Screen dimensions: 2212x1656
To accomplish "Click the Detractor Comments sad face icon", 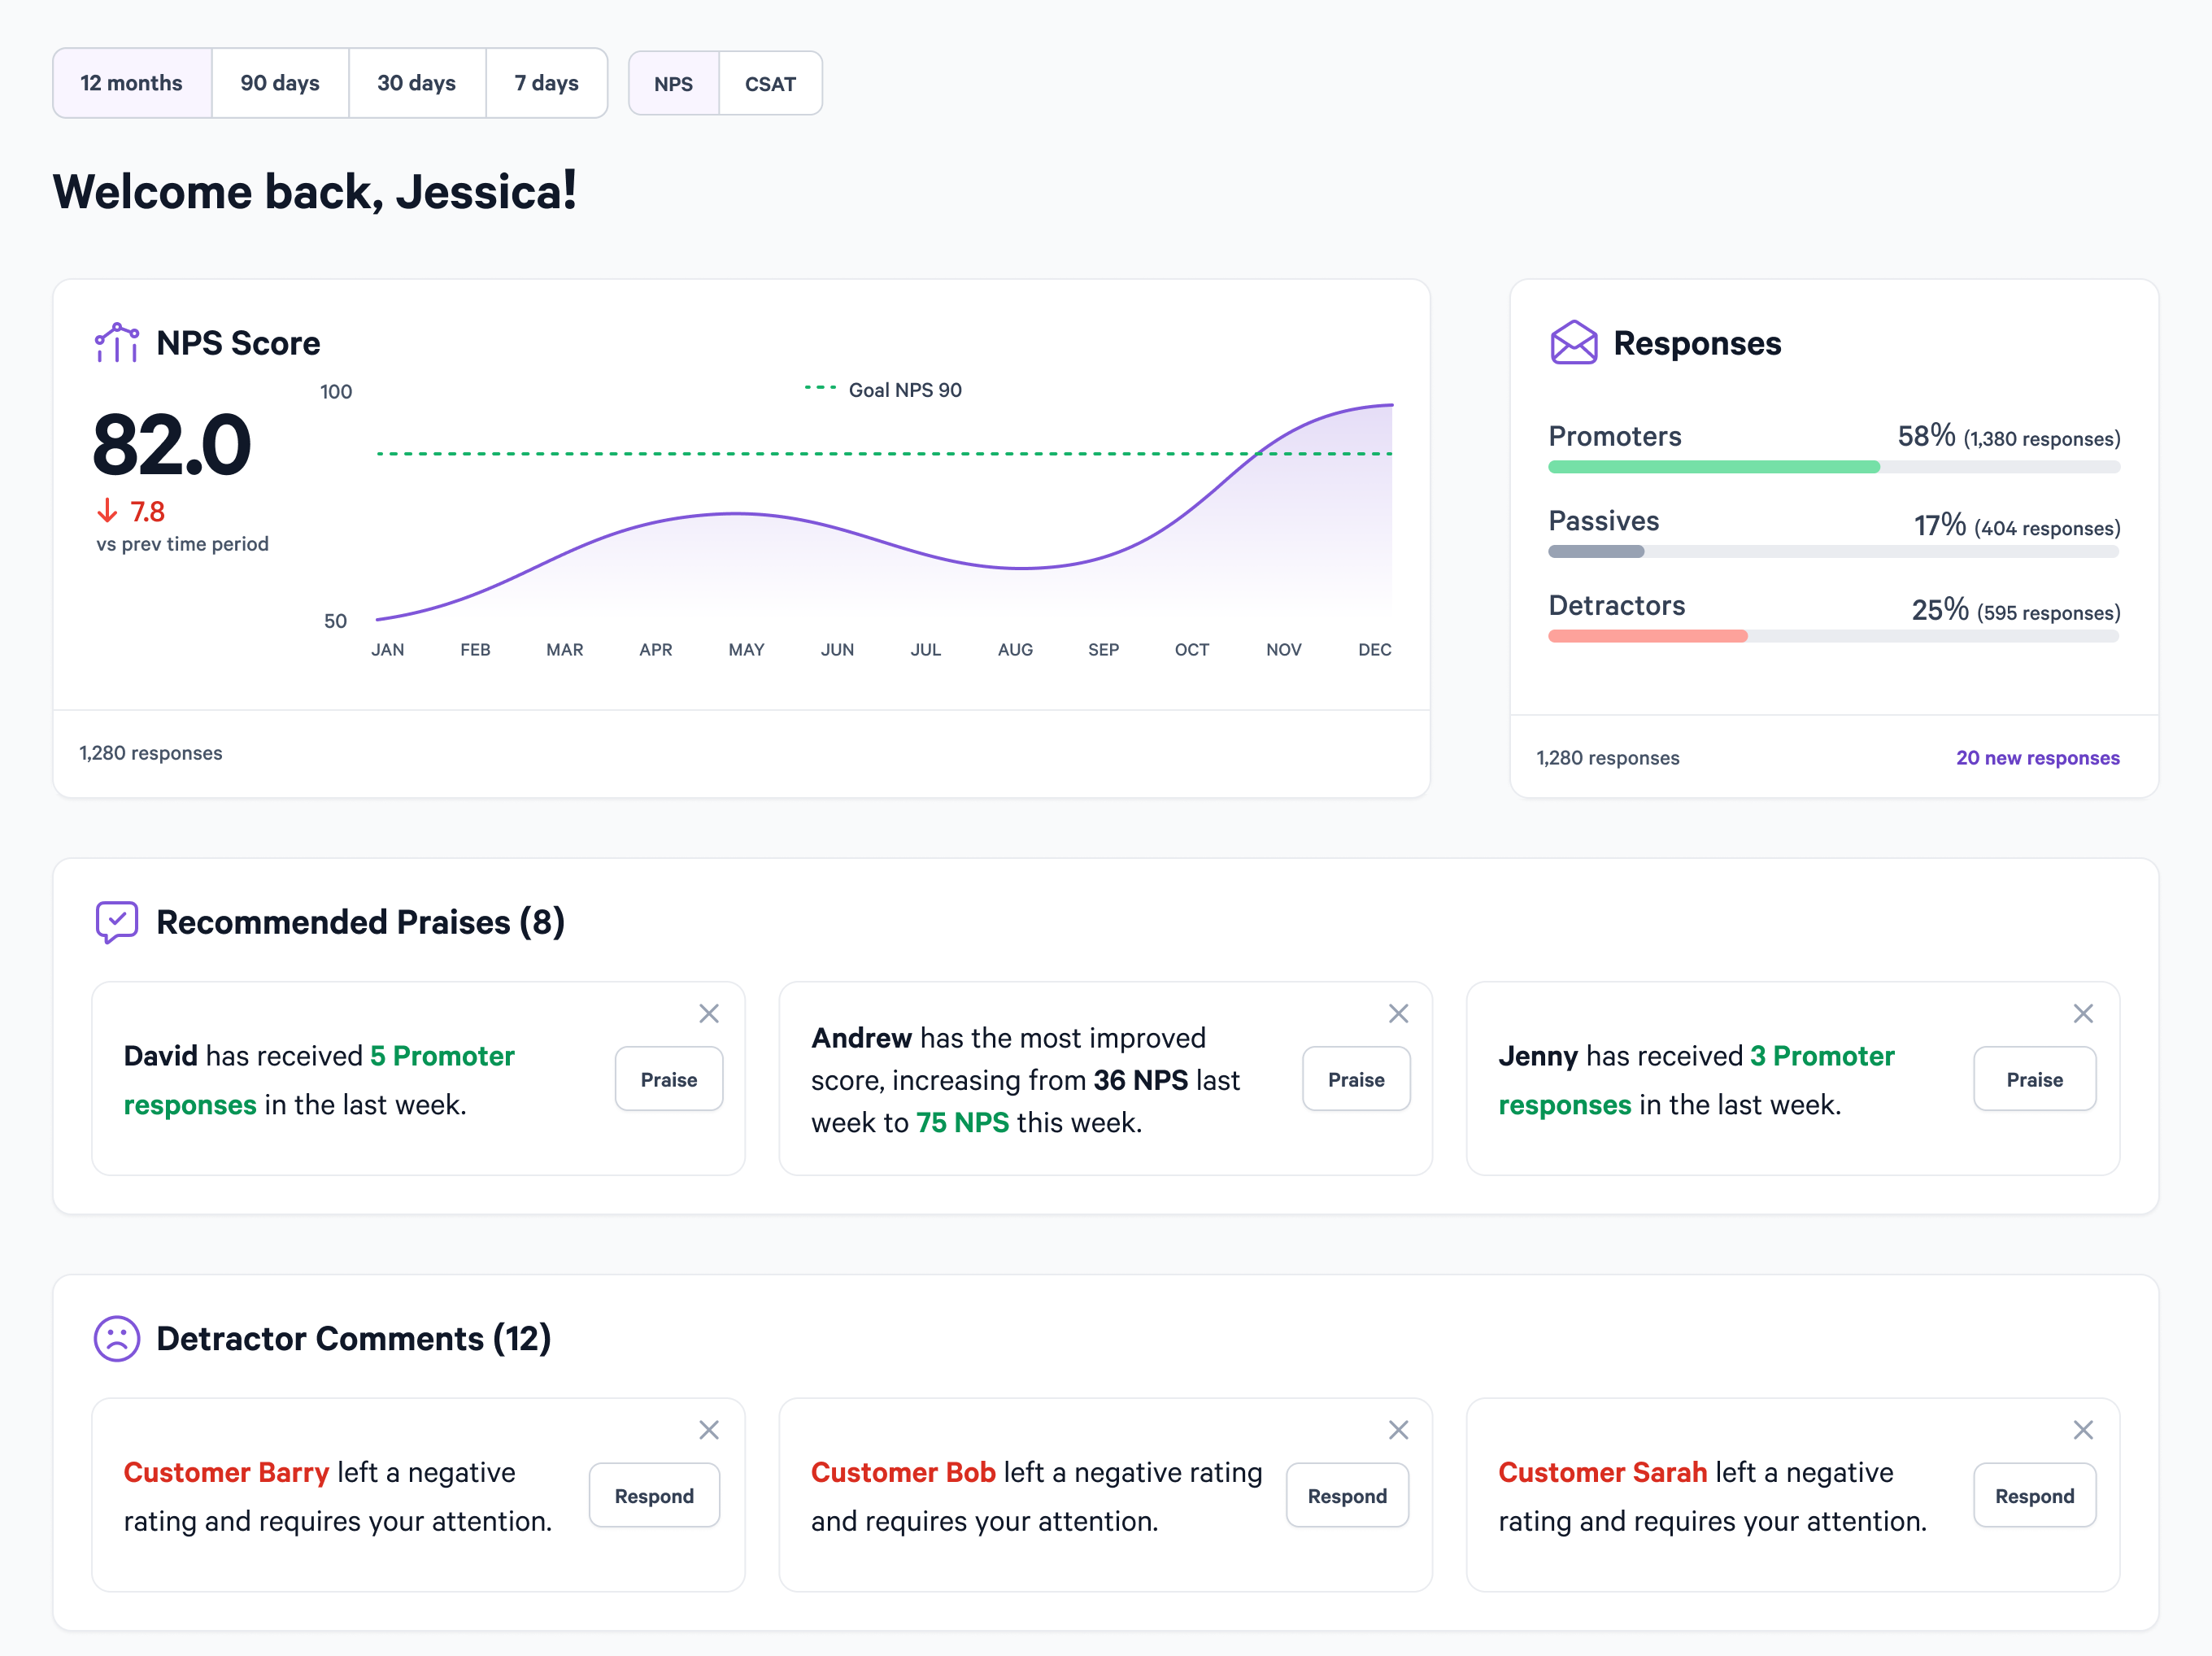I will (117, 1338).
